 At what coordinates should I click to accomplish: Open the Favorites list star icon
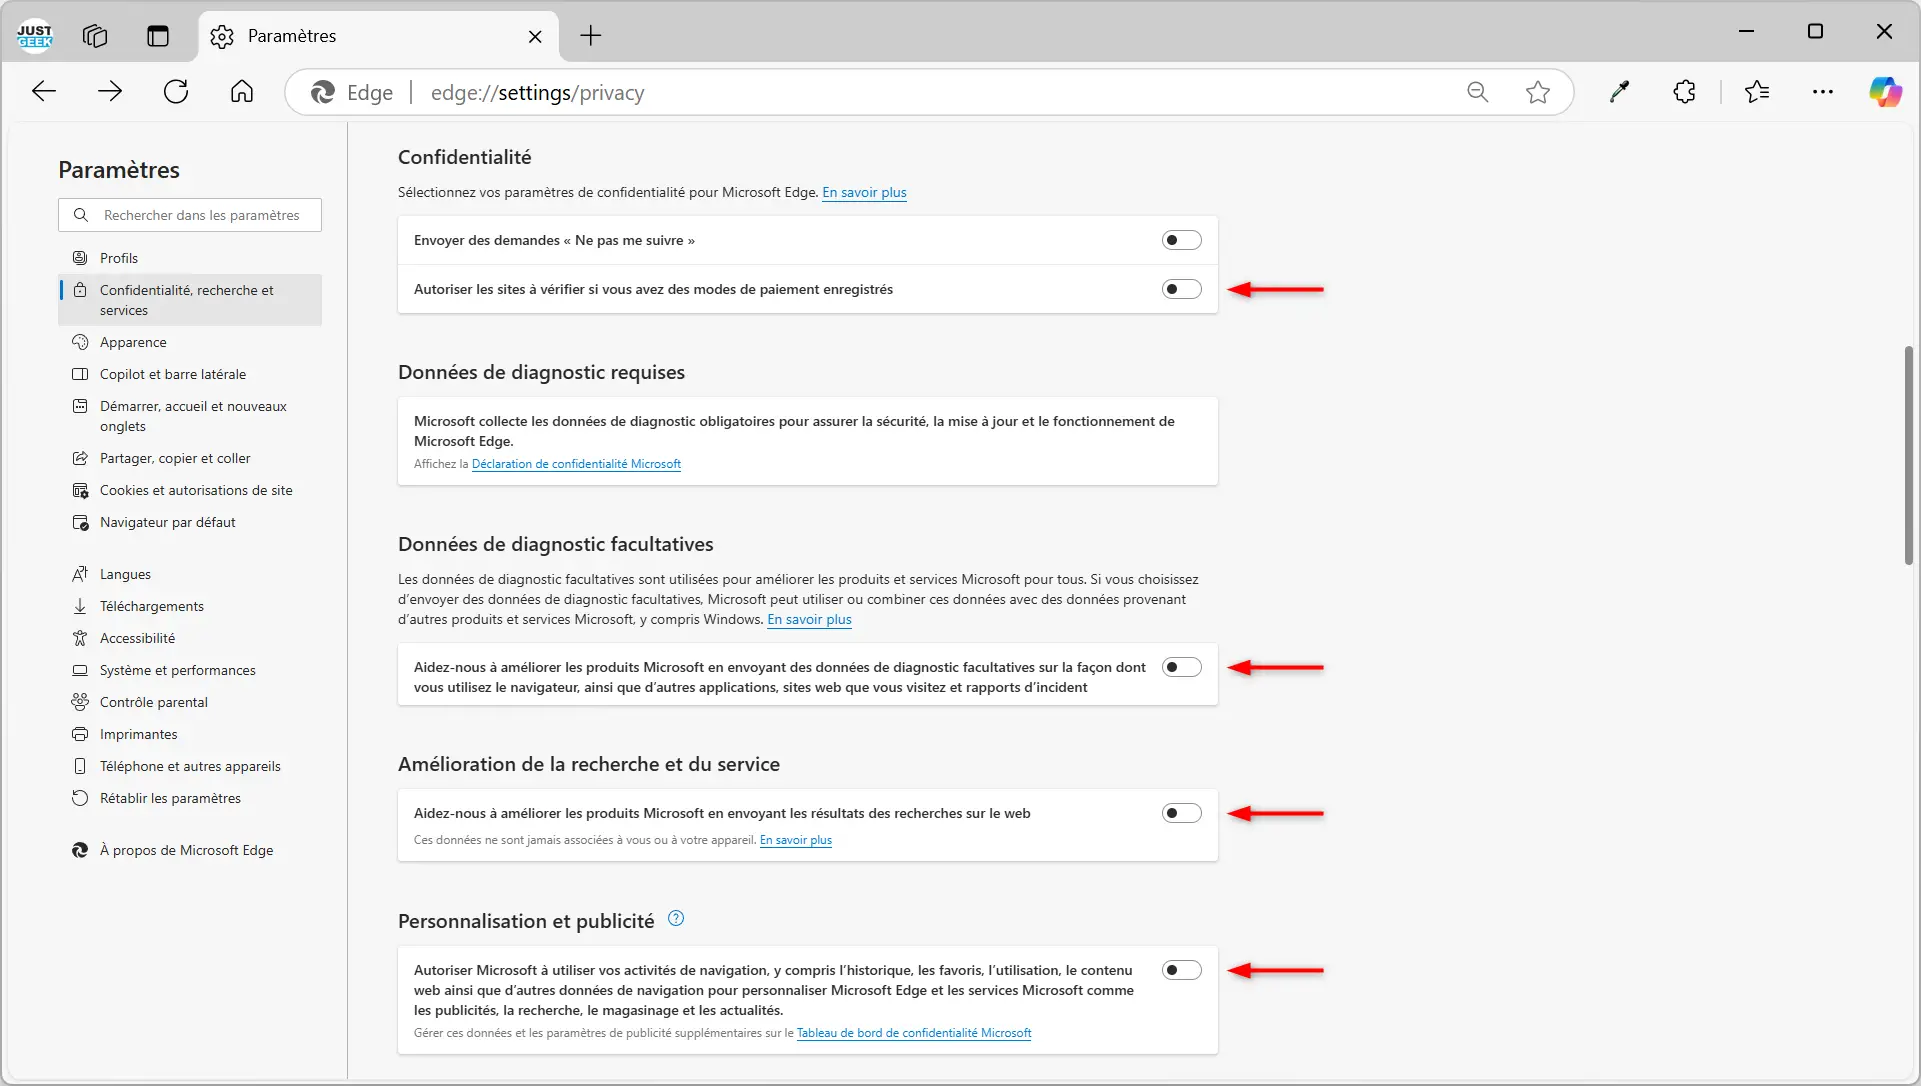point(1756,92)
